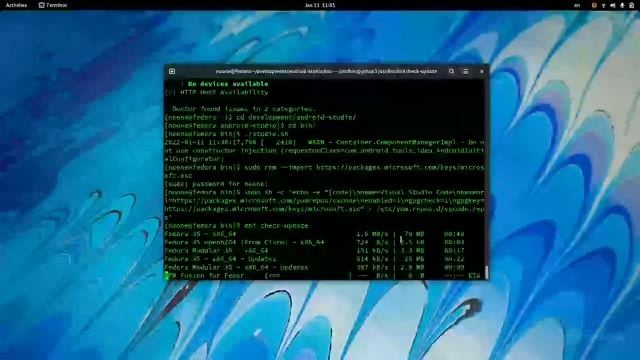Click the "dnf check-update" command line
Viewport: 640px width, 360px height.
[237, 226]
